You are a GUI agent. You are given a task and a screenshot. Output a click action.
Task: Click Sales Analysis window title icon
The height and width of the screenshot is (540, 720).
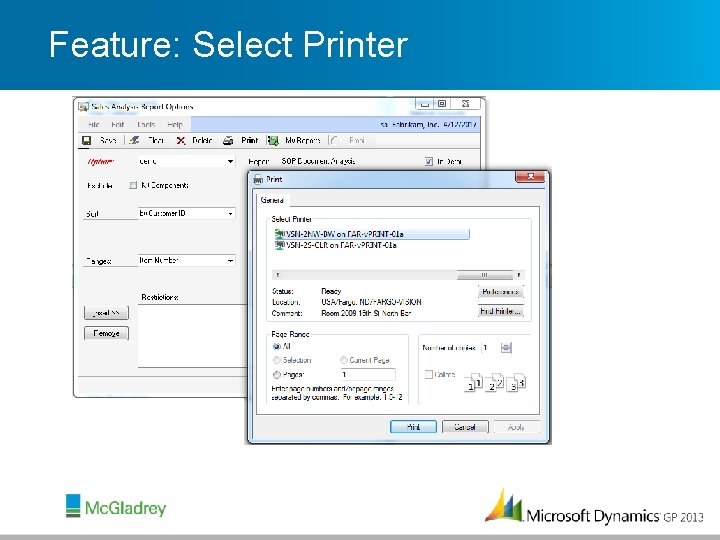[x=83, y=107]
